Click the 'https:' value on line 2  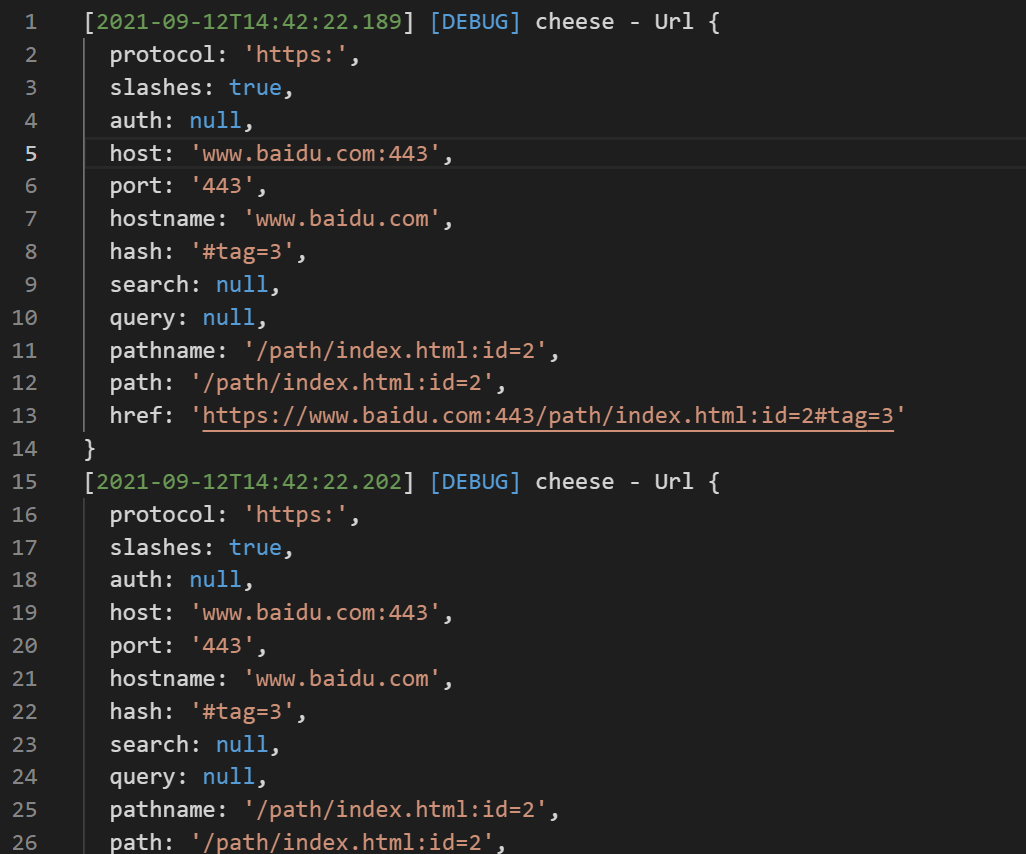(295, 55)
